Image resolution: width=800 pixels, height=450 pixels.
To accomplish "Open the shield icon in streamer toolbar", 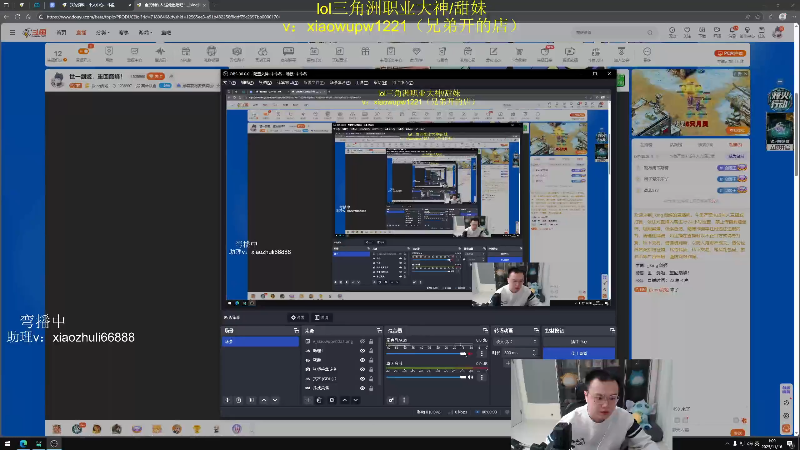I will point(109,52).
